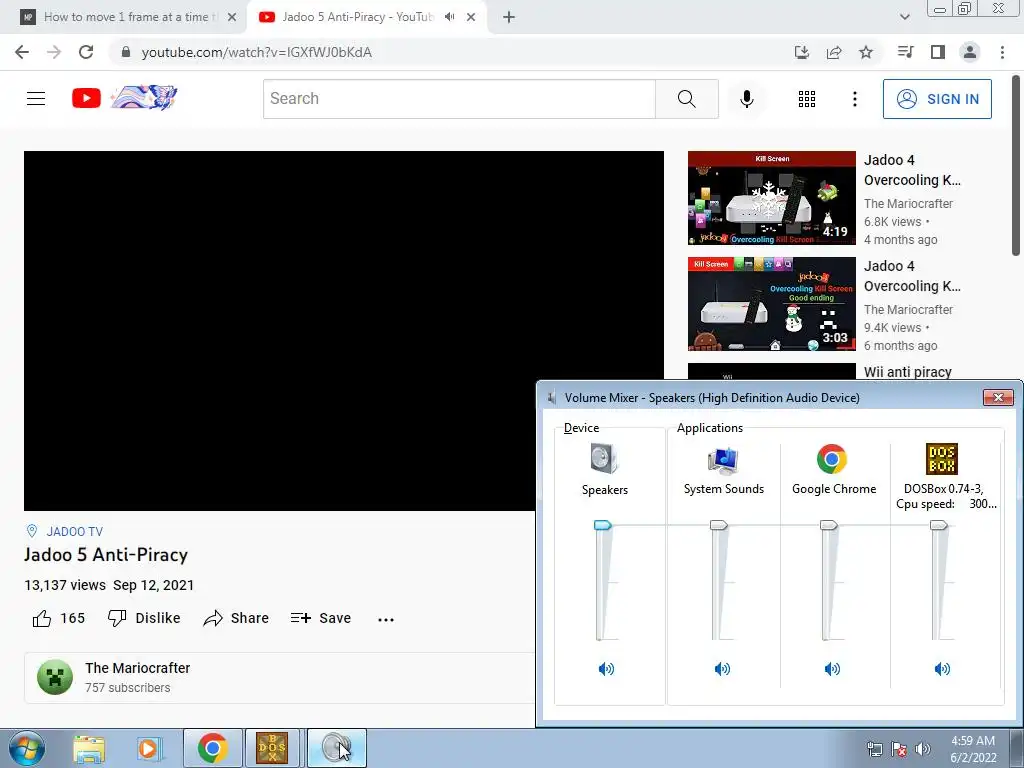This screenshot has width=1024, height=768.
Task: Open the YouTube hamburger guide menu
Action: point(36,99)
